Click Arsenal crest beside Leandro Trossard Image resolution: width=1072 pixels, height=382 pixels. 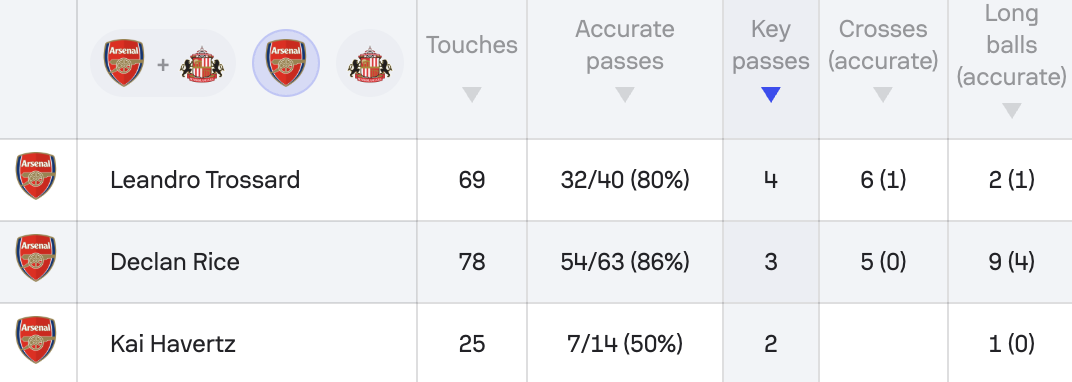[x=36, y=176]
